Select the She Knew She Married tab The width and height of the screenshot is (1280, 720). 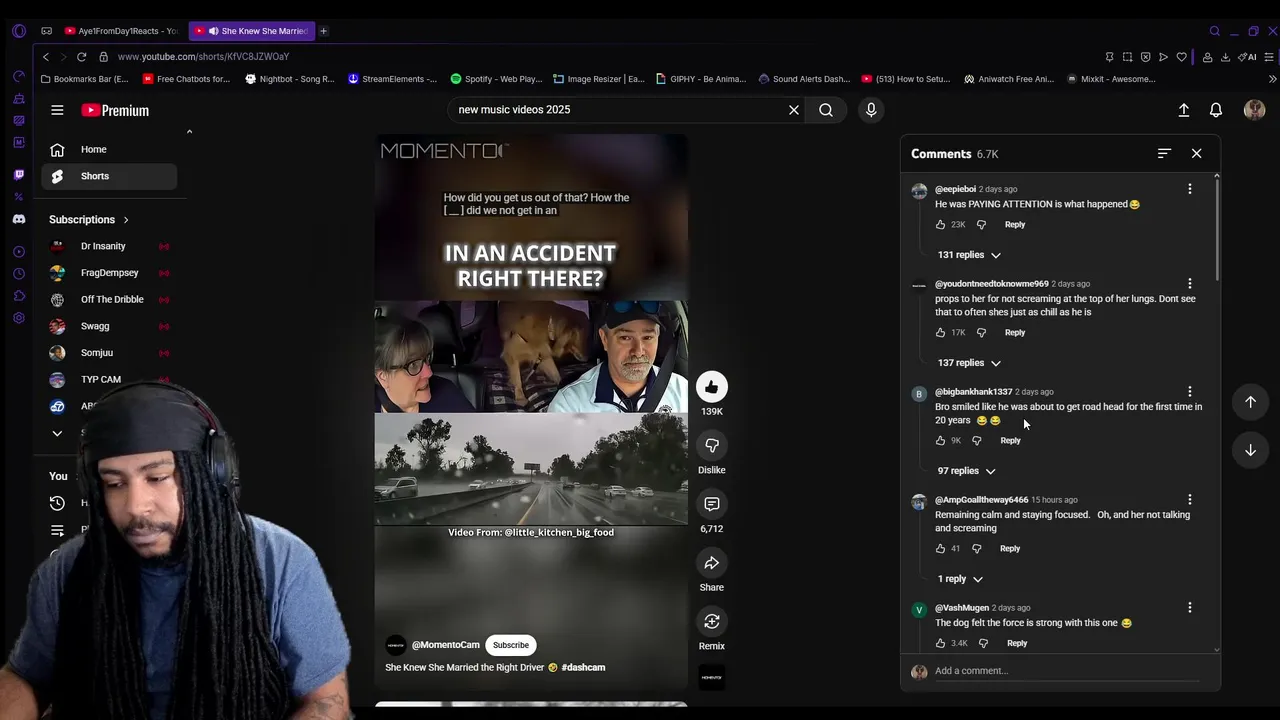point(253,31)
